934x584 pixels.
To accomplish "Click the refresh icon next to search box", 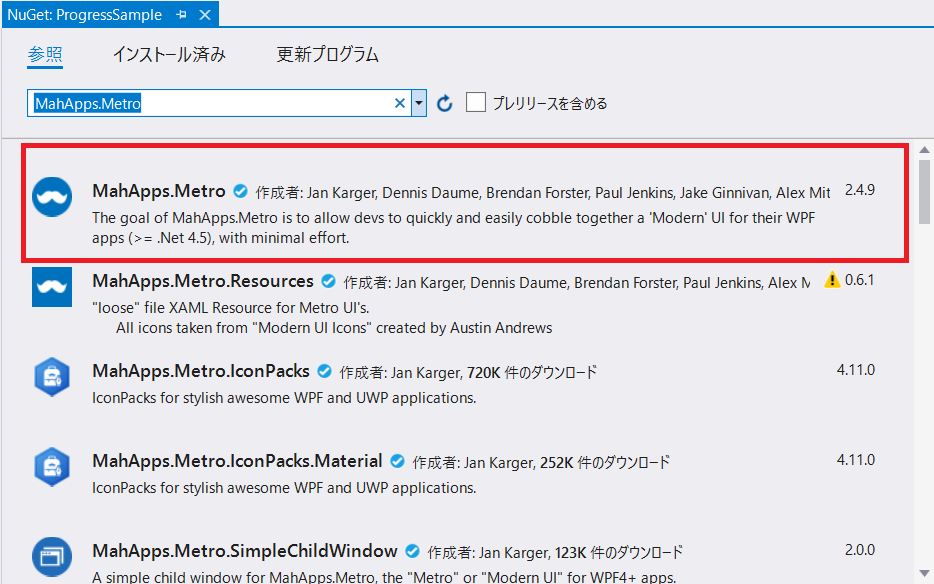I will (444, 104).
